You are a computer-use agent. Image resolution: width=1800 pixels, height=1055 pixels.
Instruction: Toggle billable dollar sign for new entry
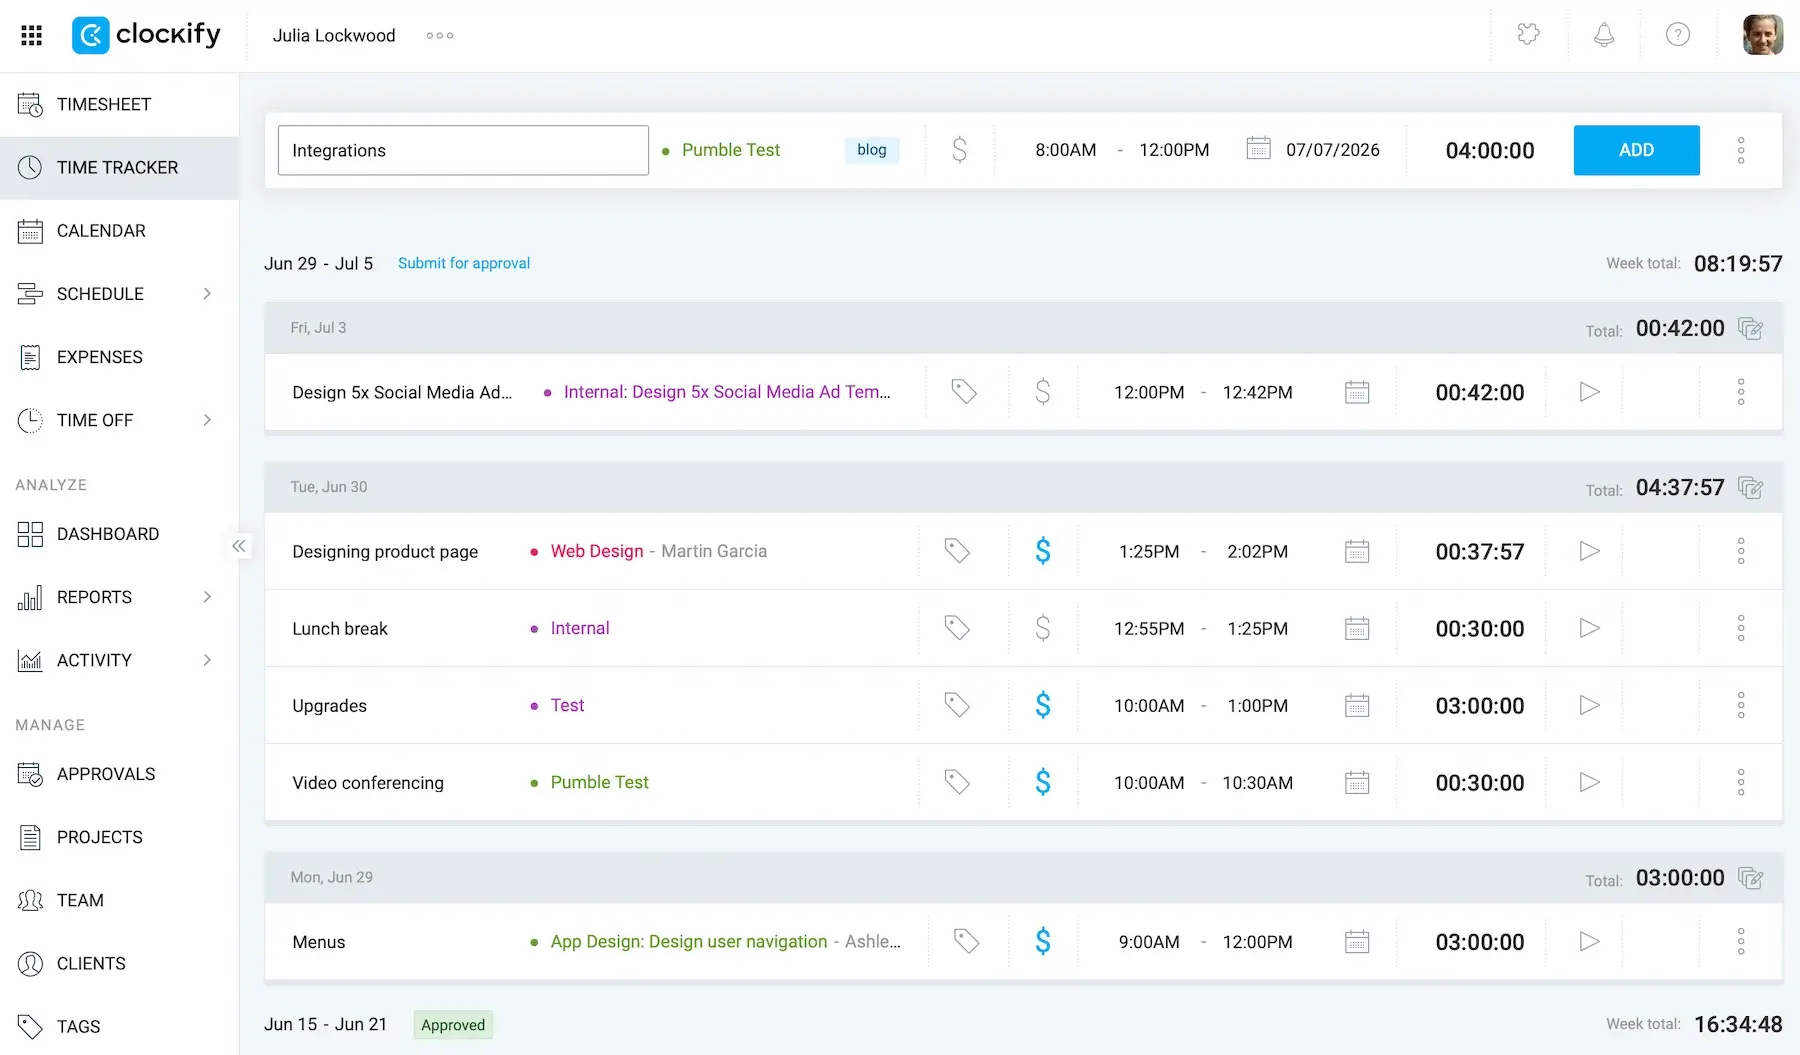point(959,150)
